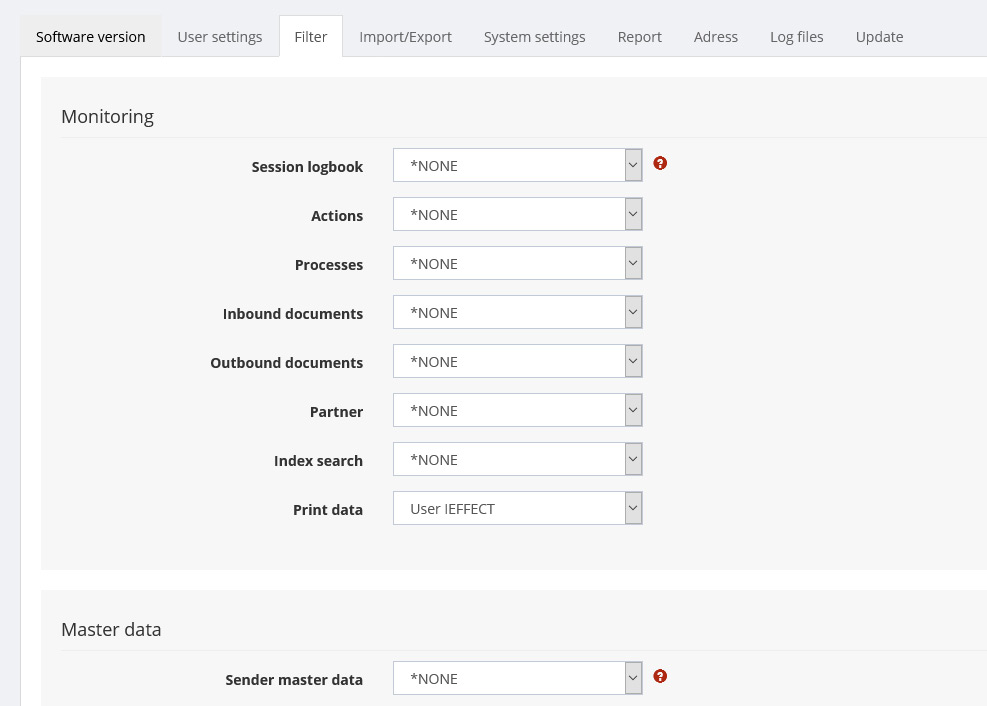Select the Filter tab
The width and height of the screenshot is (987, 706).
point(311,37)
